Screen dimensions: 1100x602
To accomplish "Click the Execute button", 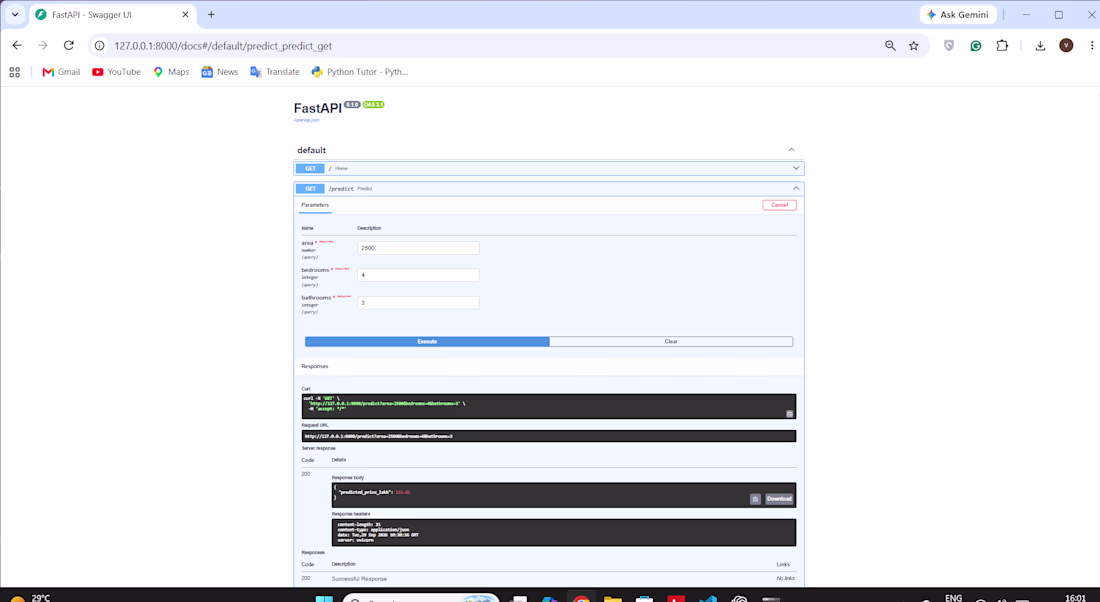I will pos(427,342).
